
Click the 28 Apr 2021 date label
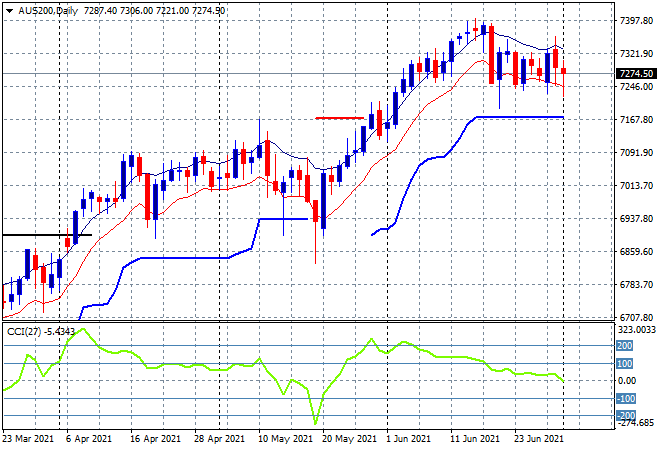219,439
